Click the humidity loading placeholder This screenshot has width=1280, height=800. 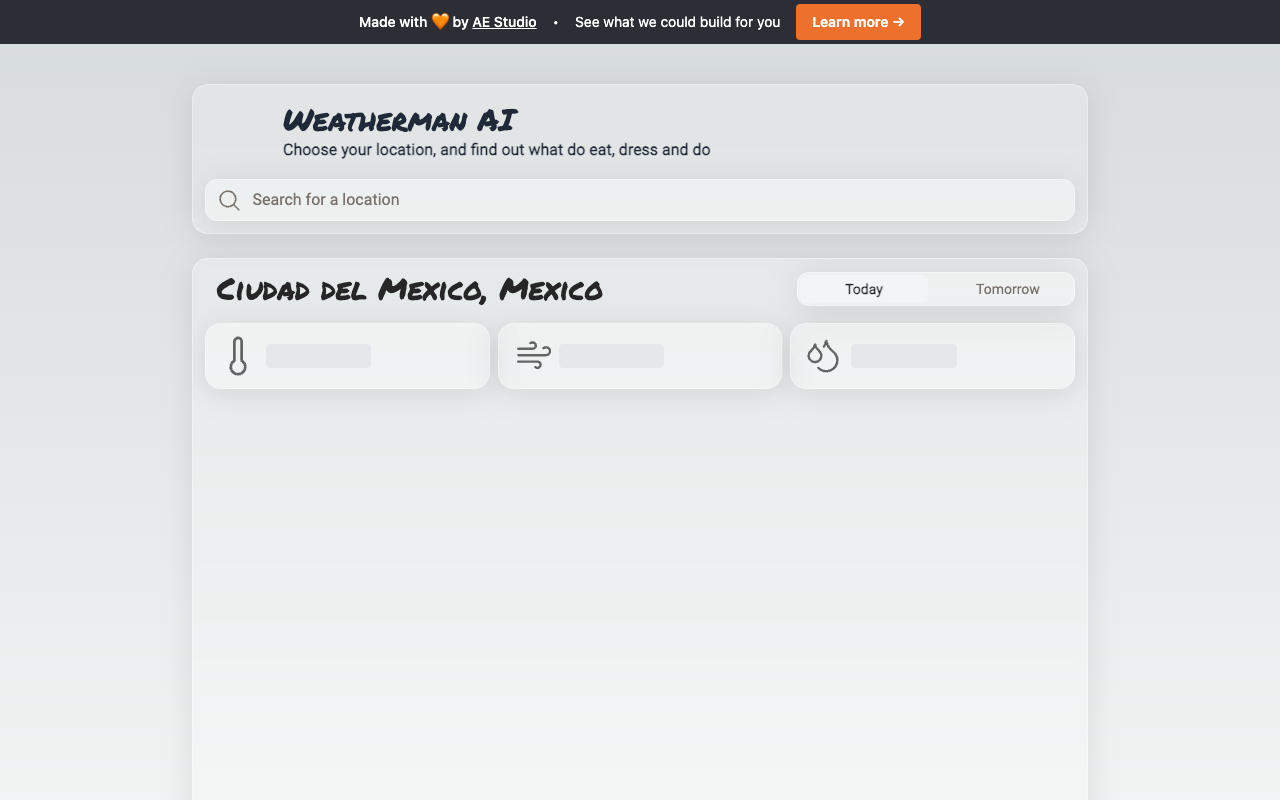click(x=904, y=356)
